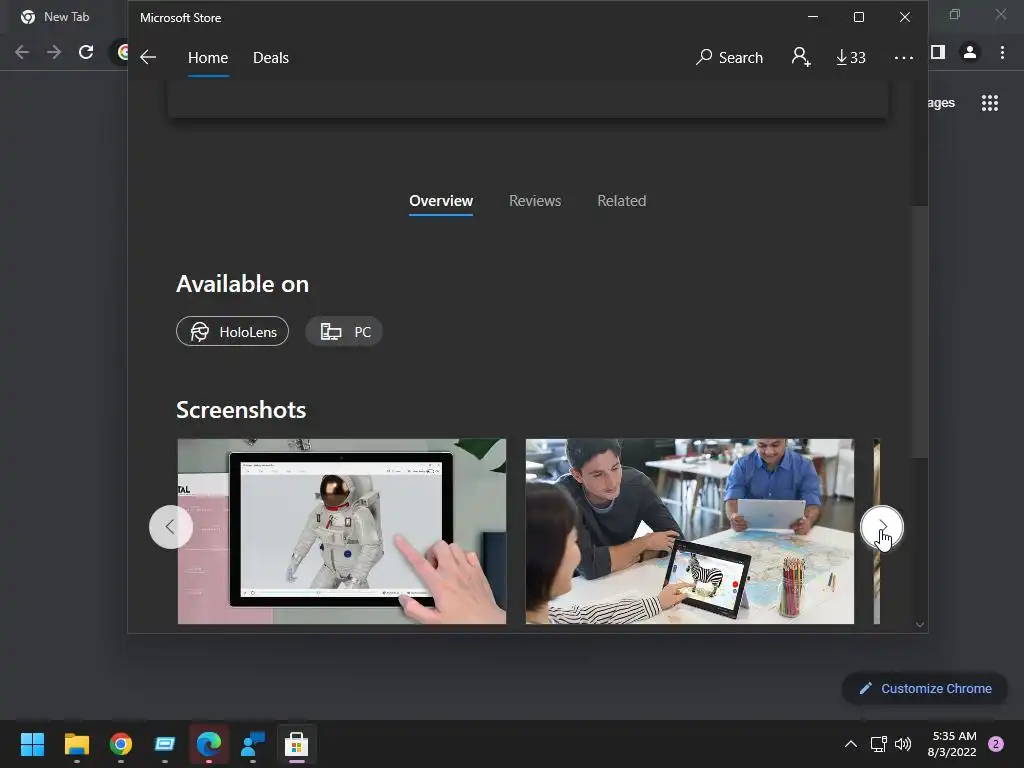The height and width of the screenshot is (768, 1024).
Task: Switch to the Related section tab
Action: (x=622, y=201)
